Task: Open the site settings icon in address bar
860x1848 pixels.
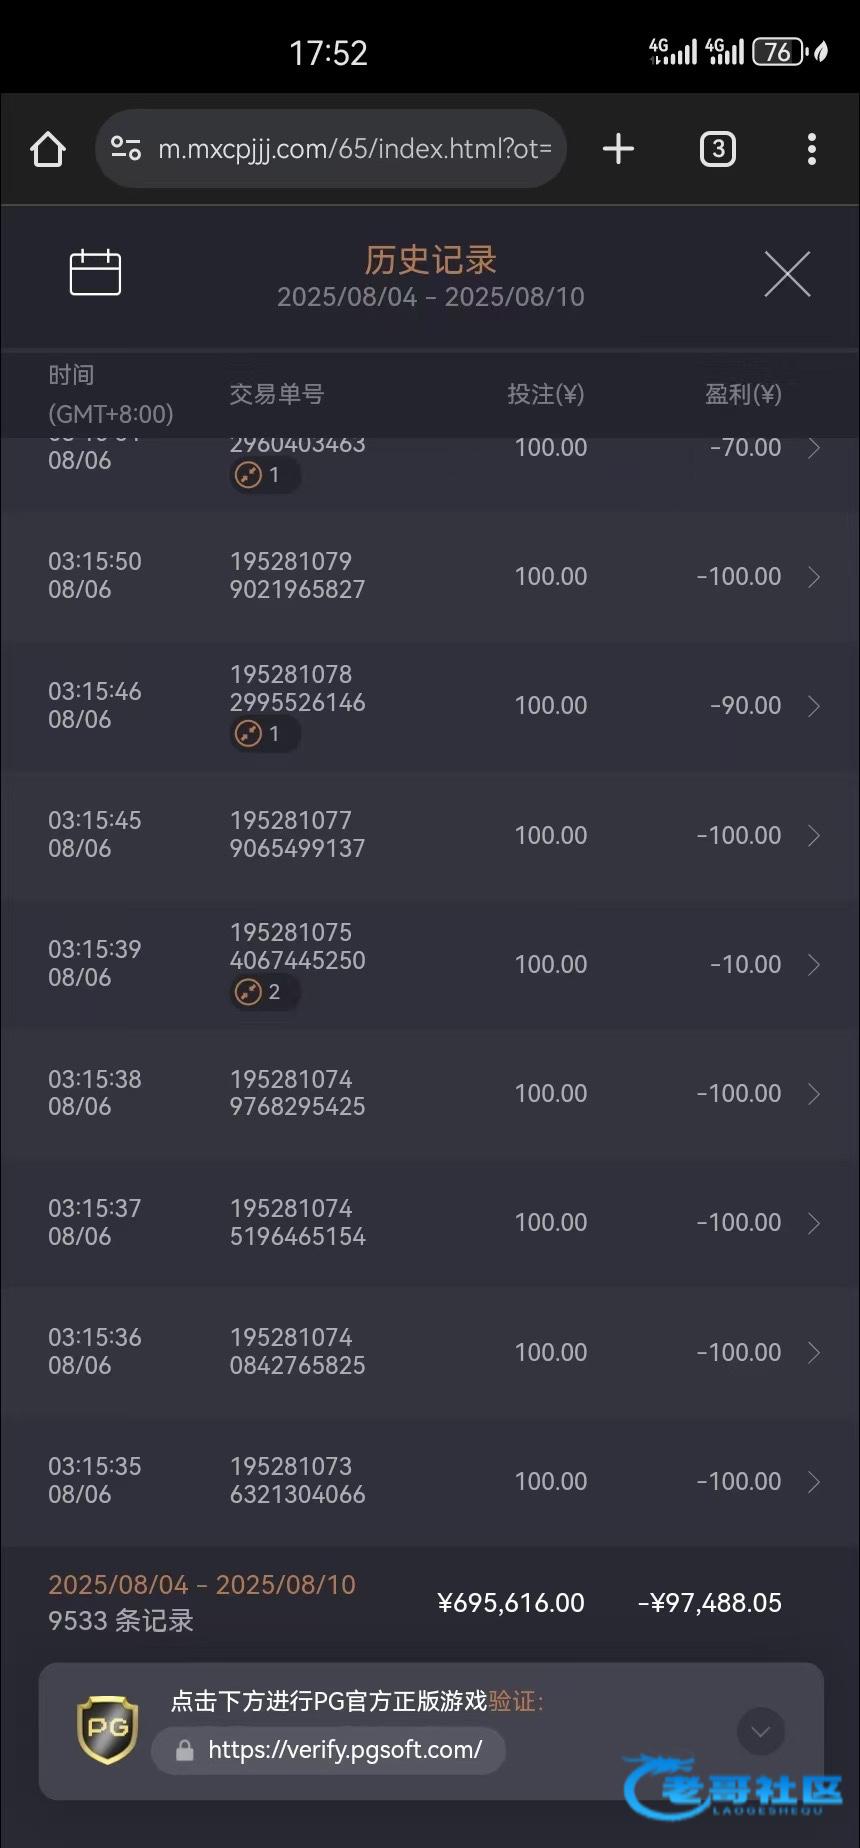Action: pyautogui.click(x=126, y=149)
